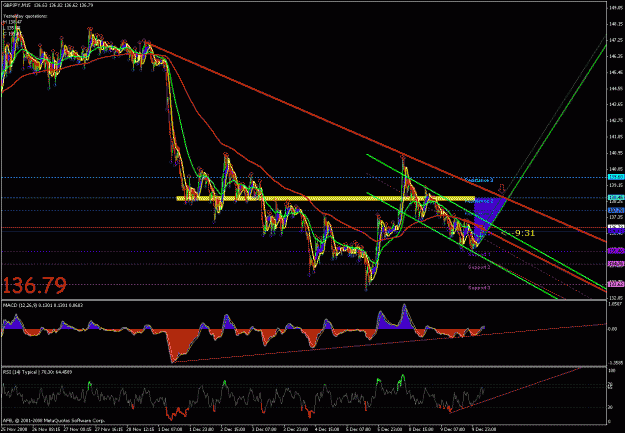This screenshot has height=433, width=625.
Task: Click the red down arrow marker above the trendline
Action: click(x=503, y=188)
